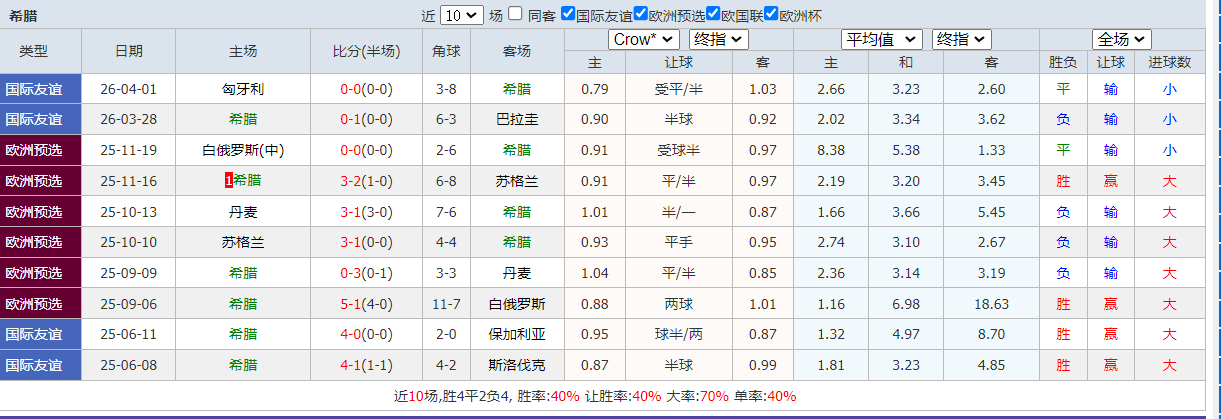Click 苏格兰 home team in 25-10-10 row

[x=243, y=242]
